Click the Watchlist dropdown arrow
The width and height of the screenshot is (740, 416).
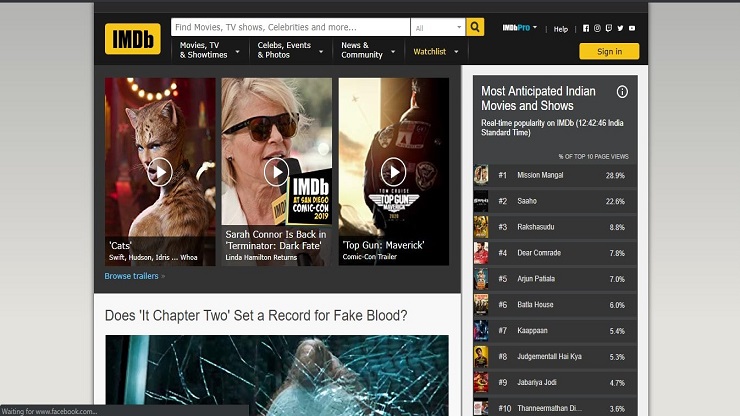pos(456,51)
